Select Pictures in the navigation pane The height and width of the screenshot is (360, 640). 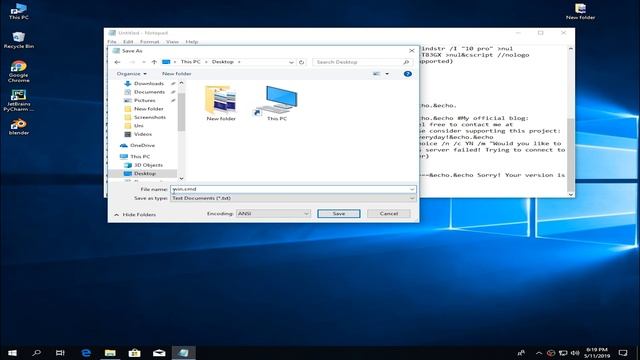tap(144, 100)
